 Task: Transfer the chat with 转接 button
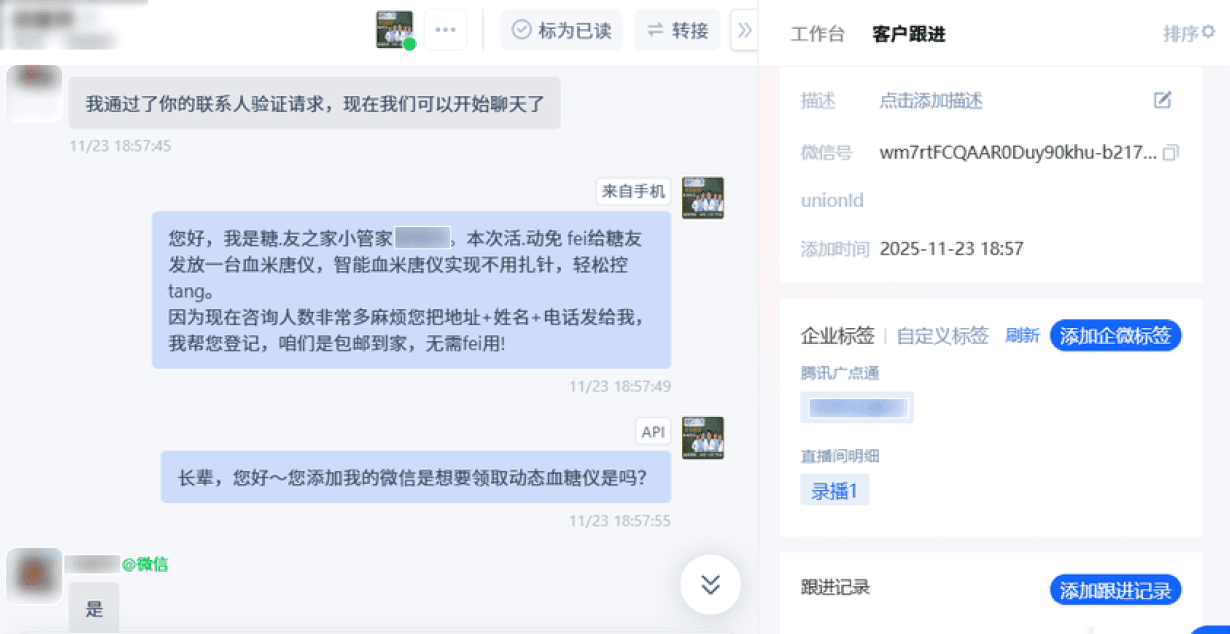coord(678,30)
